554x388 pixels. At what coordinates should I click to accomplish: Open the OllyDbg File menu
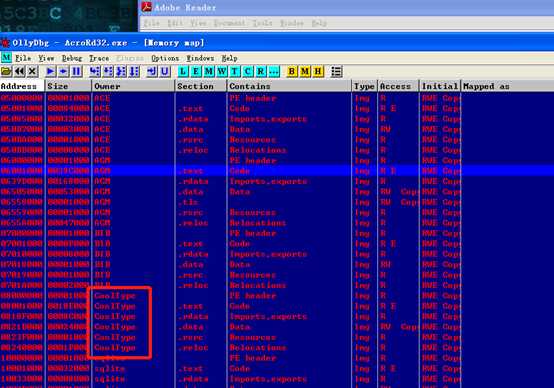[23, 58]
